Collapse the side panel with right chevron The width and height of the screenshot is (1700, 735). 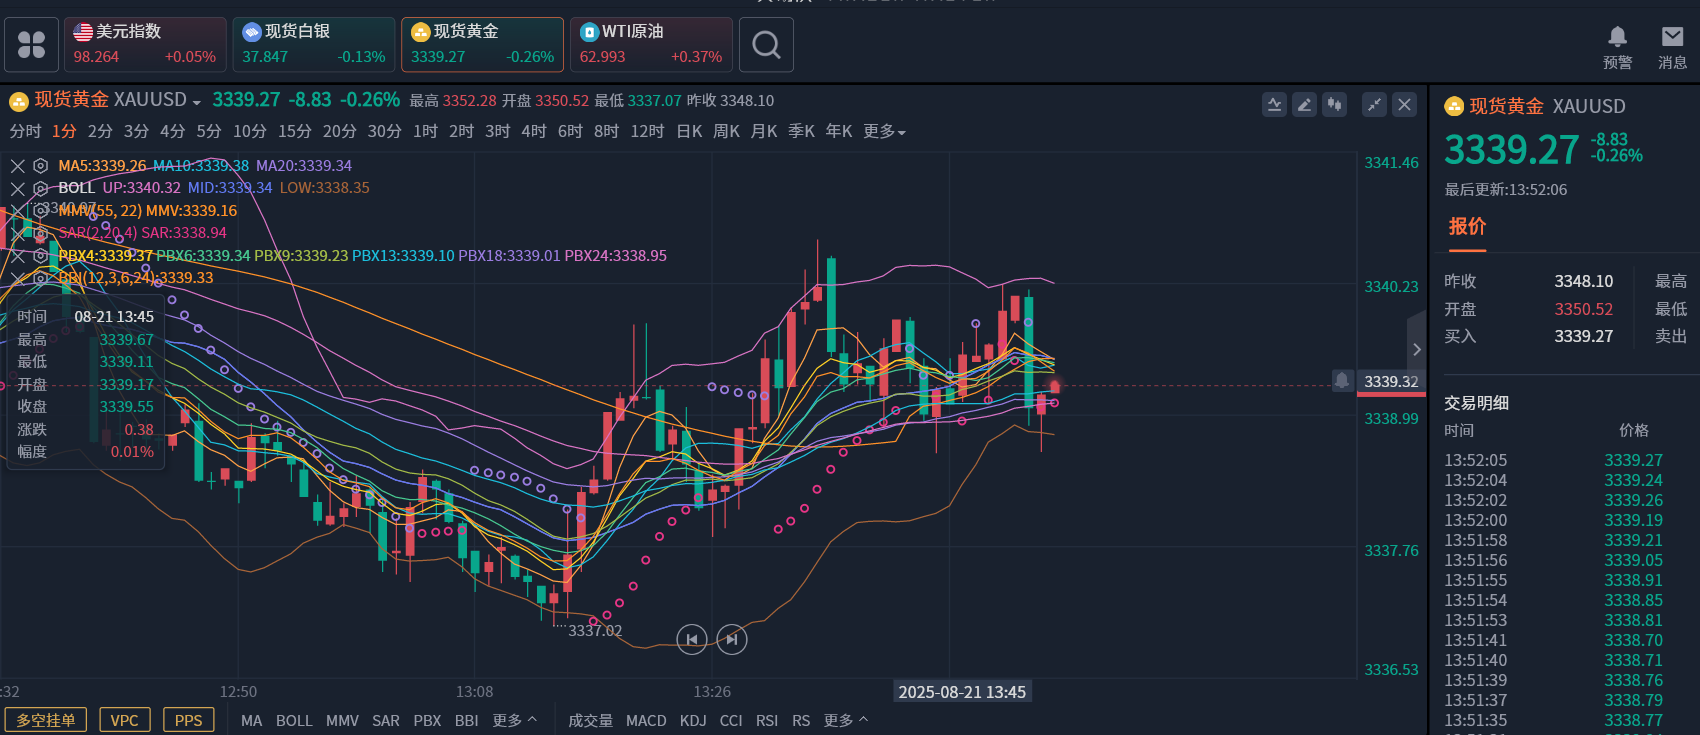tap(1416, 349)
